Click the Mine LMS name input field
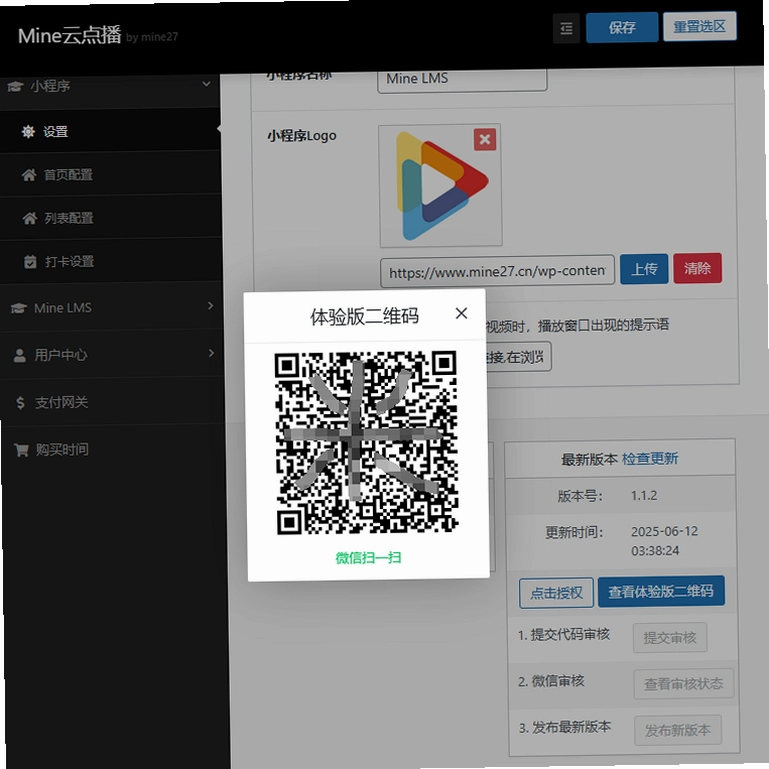This screenshot has height=769, width=769. click(x=462, y=78)
